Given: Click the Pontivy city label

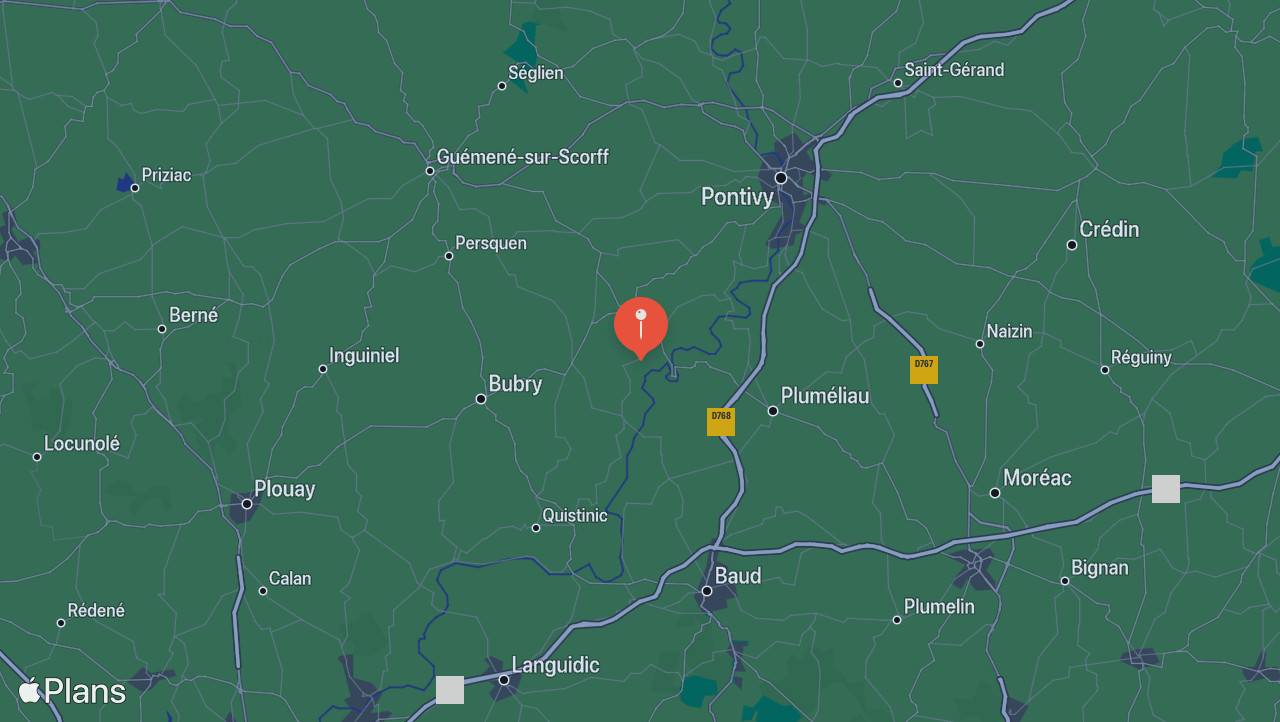Looking at the screenshot, I should click(737, 197).
